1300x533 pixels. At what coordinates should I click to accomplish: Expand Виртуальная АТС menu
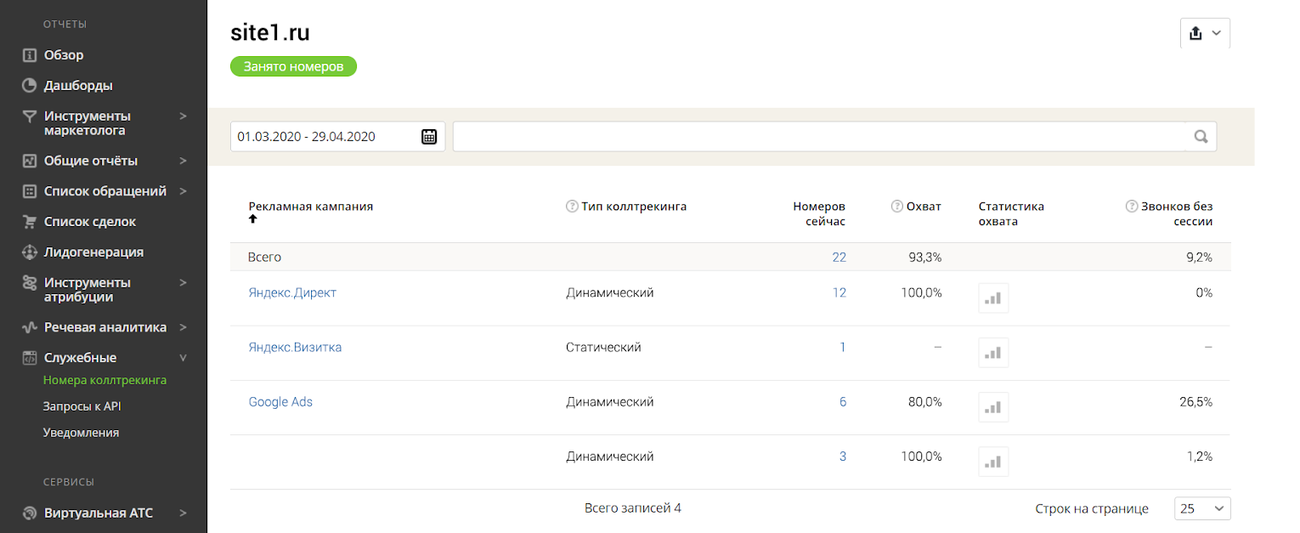click(x=183, y=513)
